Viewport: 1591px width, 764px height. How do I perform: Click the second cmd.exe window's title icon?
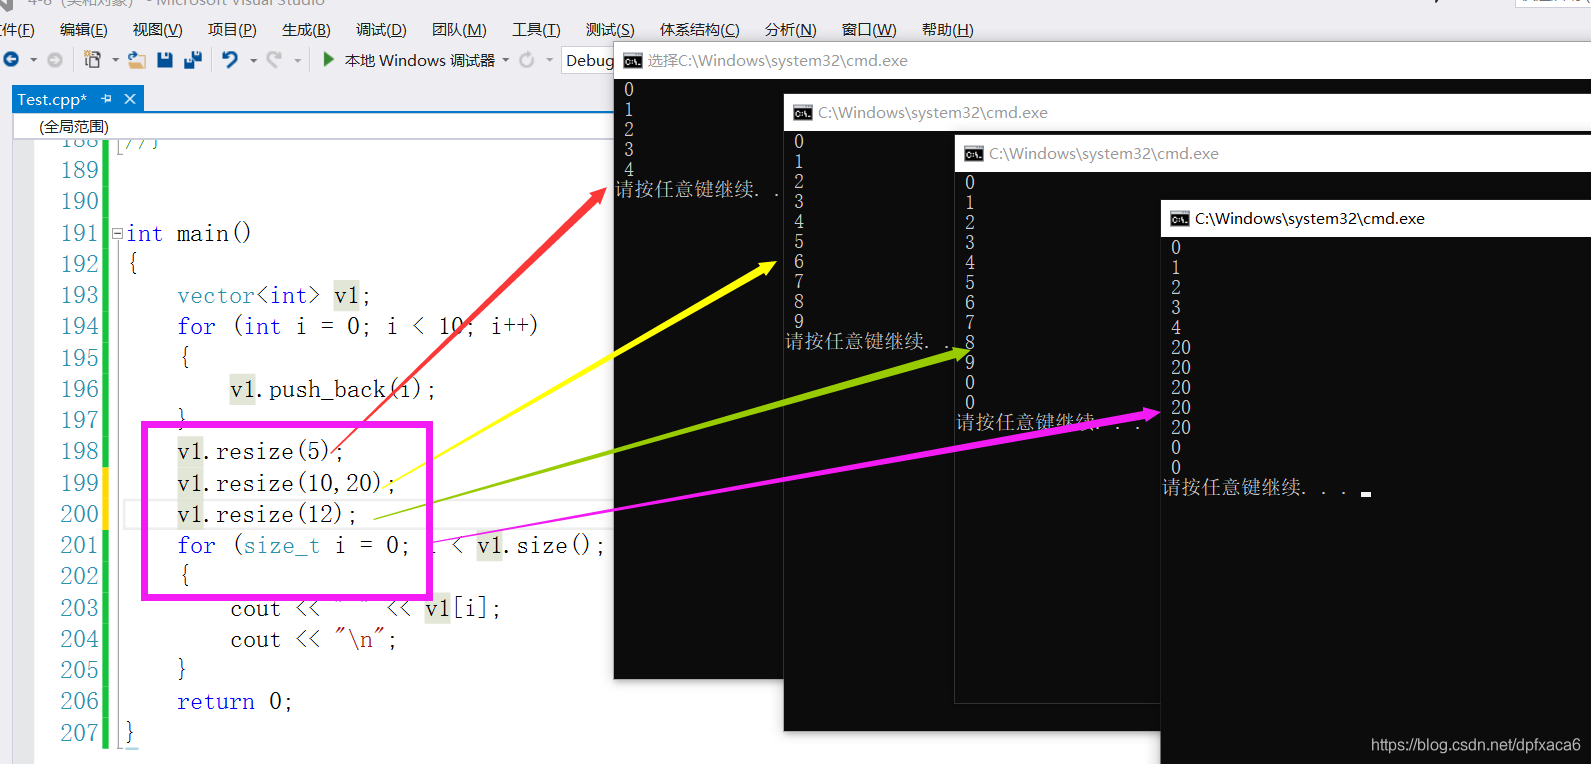802,113
